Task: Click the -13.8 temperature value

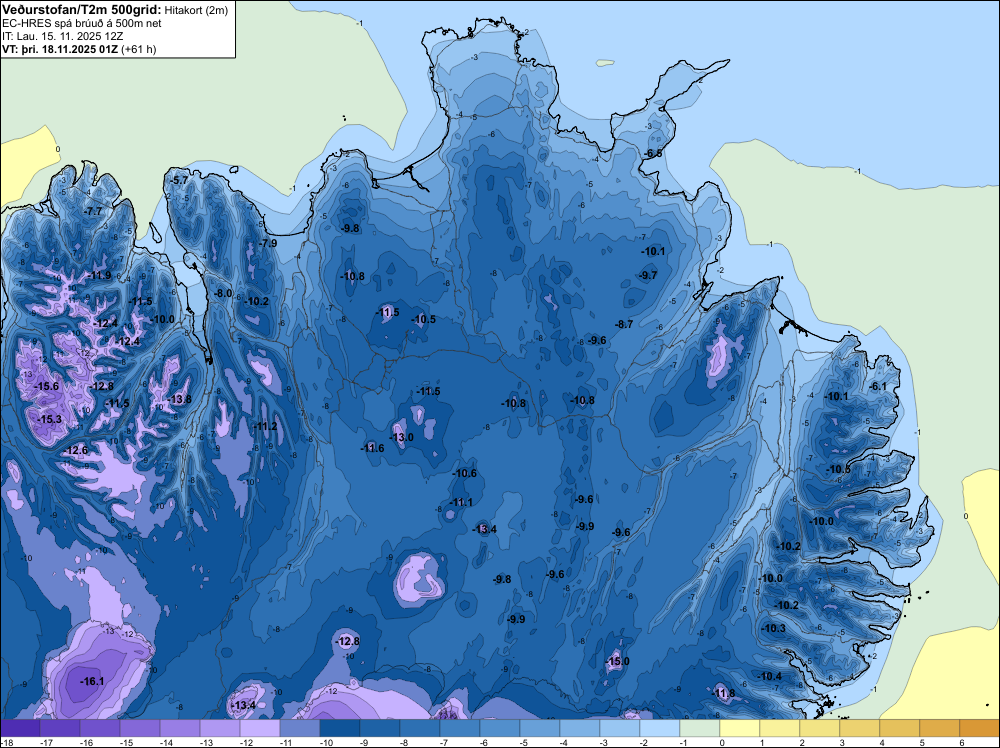Action: coord(179,400)
